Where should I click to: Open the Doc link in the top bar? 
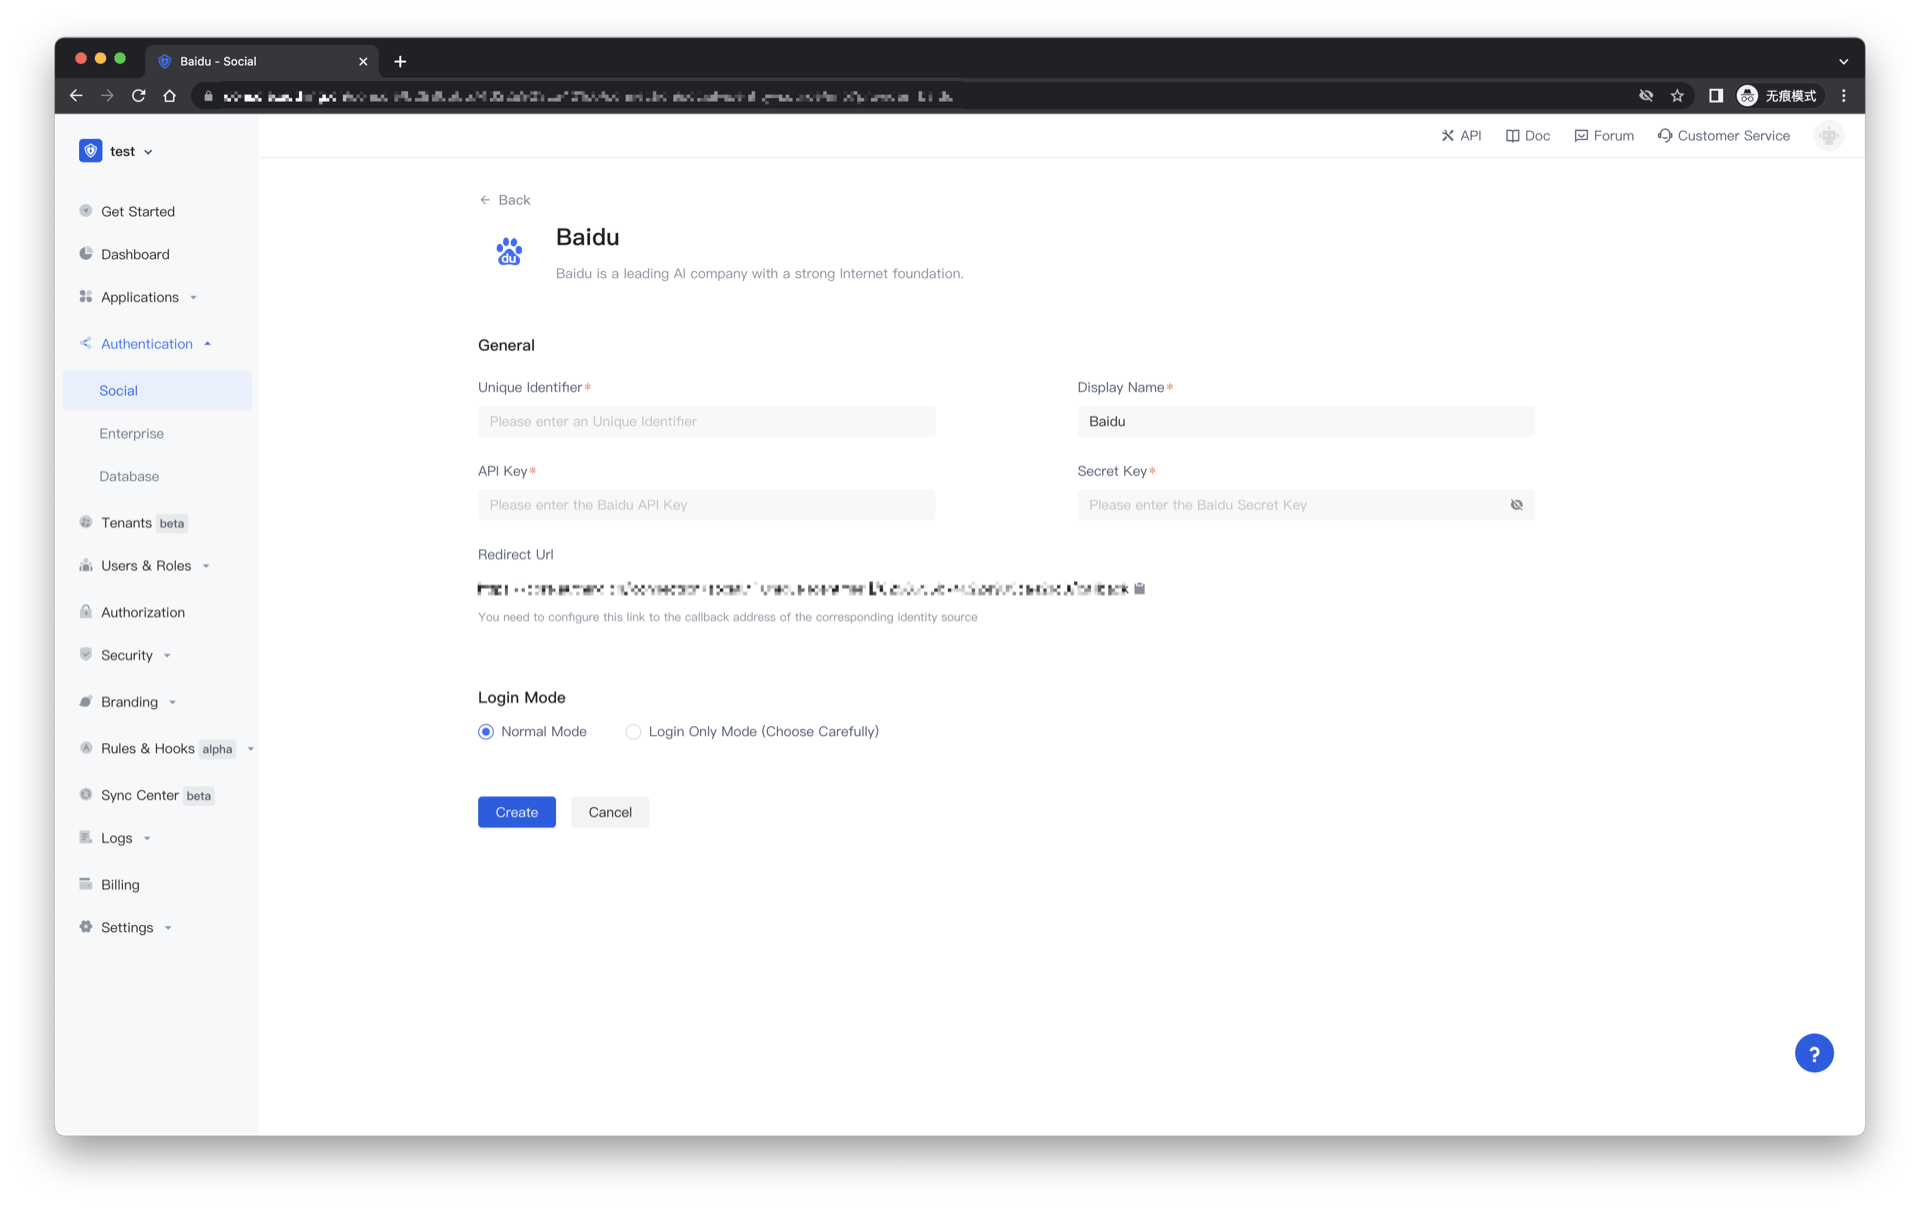1527,135
